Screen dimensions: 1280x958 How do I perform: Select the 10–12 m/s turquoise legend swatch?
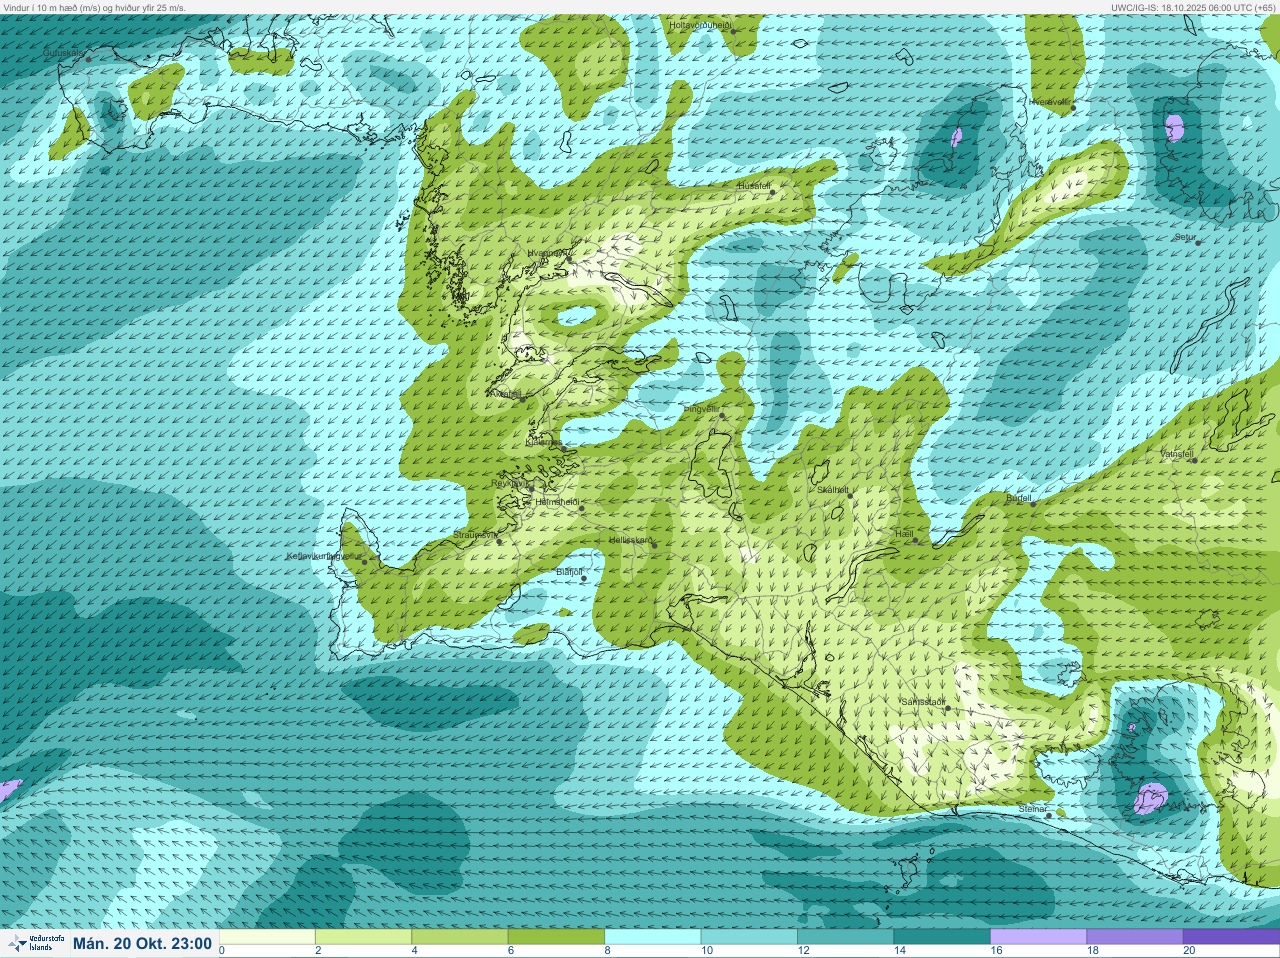tap(749, 937)
